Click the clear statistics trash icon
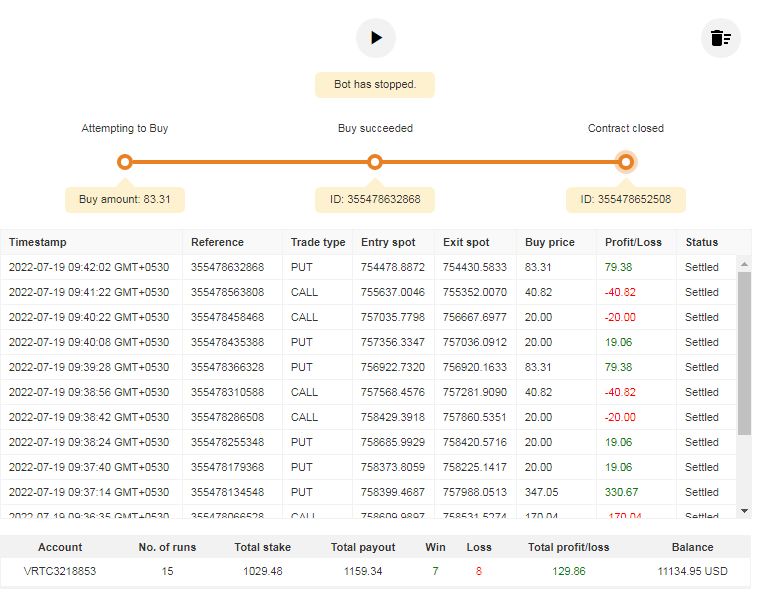Viewport: 759px width, 595px height. coord(720,38)
